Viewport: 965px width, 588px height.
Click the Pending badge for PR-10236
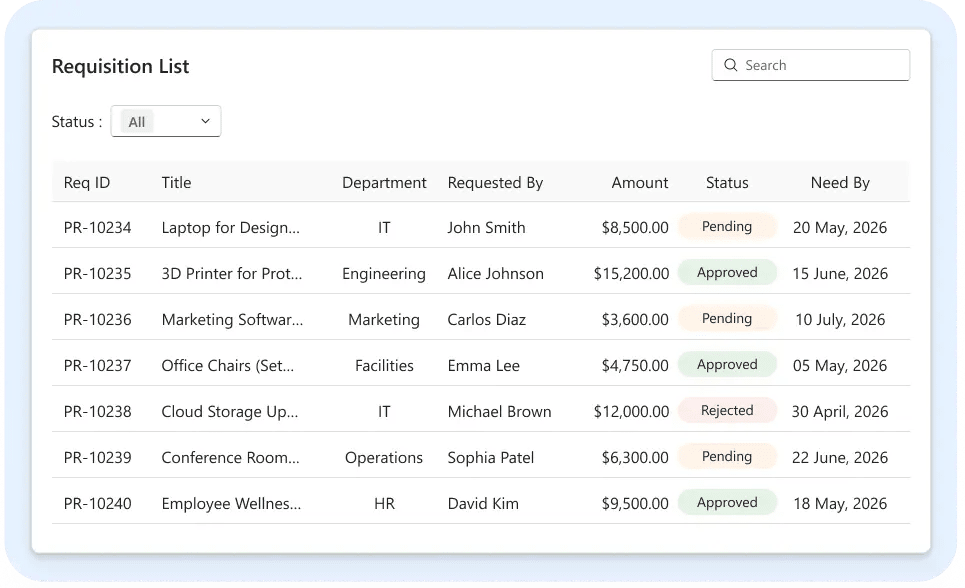pos(727,318)
